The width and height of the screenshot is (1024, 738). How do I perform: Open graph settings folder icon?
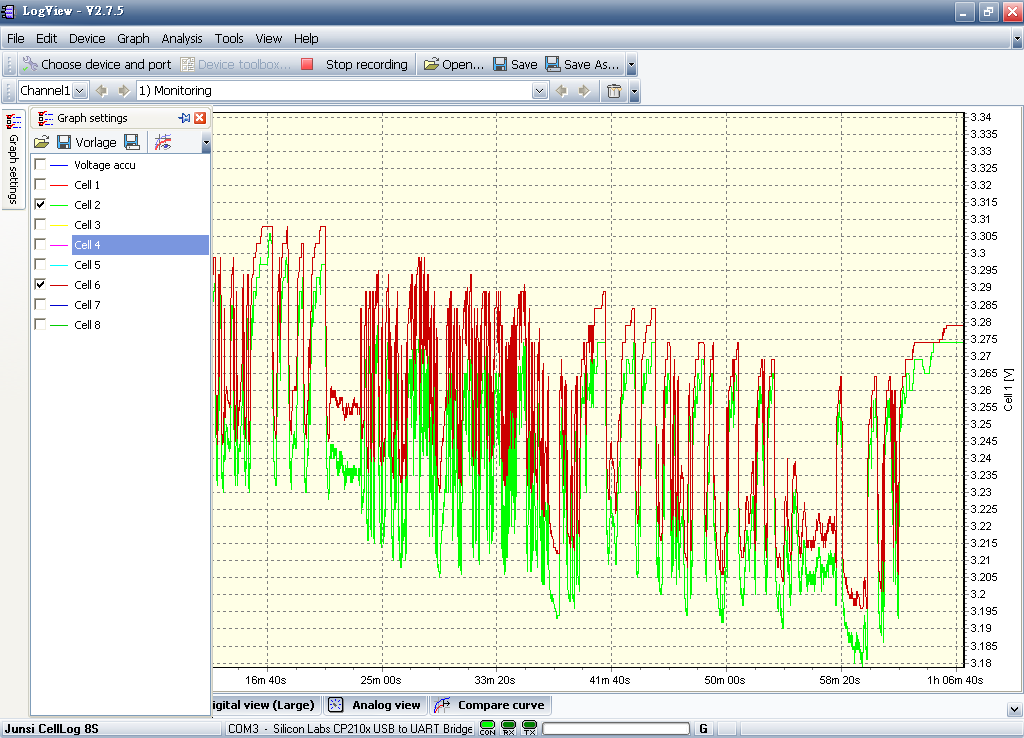point(42,142)
